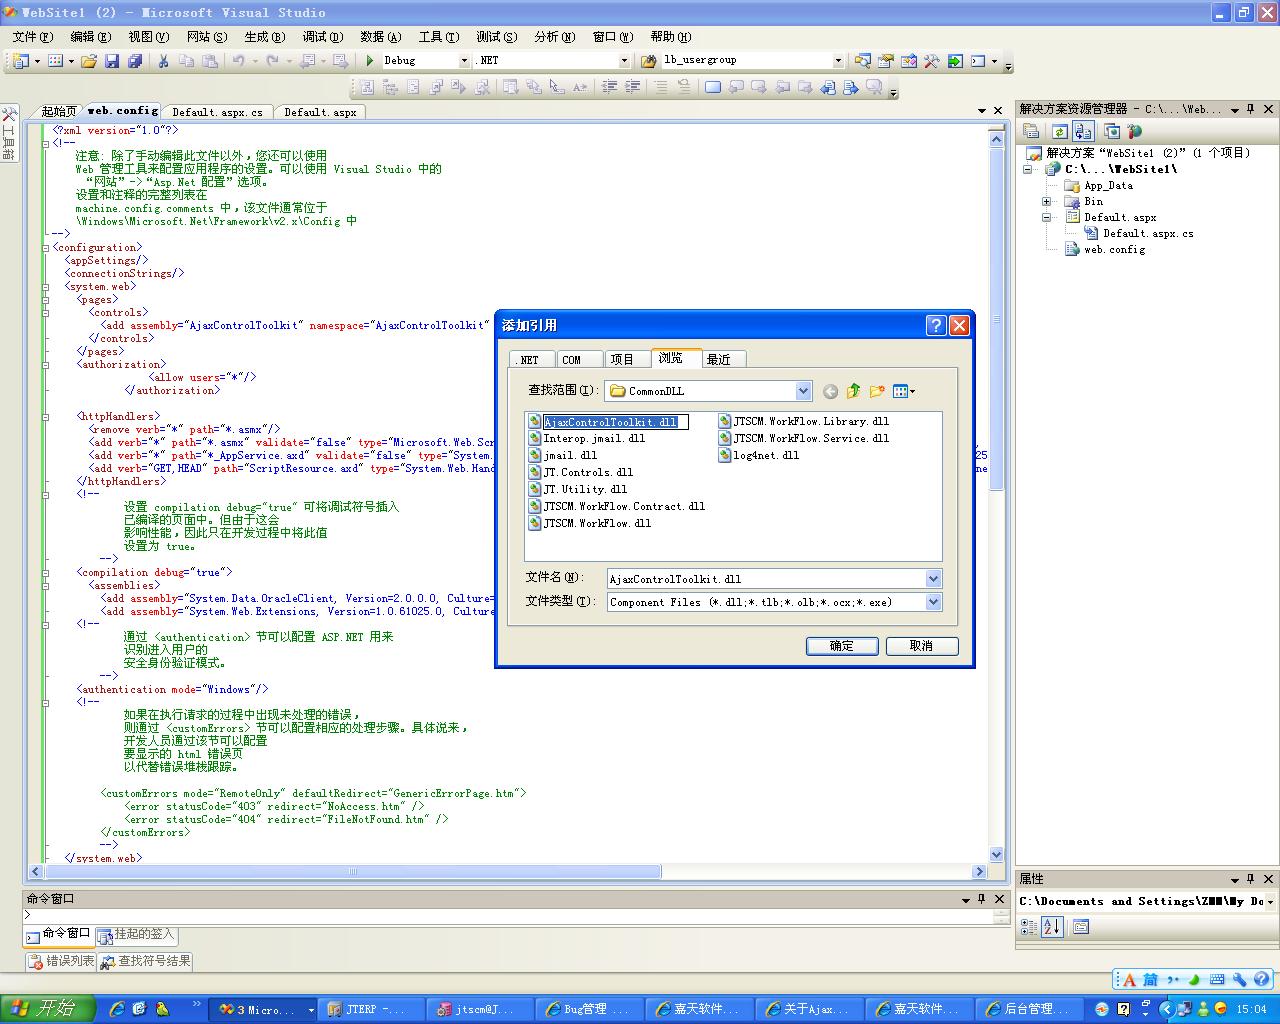Open 错误列表 tab at bottom
Viewport: 1280px width, 1024px height.
pos(61,961)
